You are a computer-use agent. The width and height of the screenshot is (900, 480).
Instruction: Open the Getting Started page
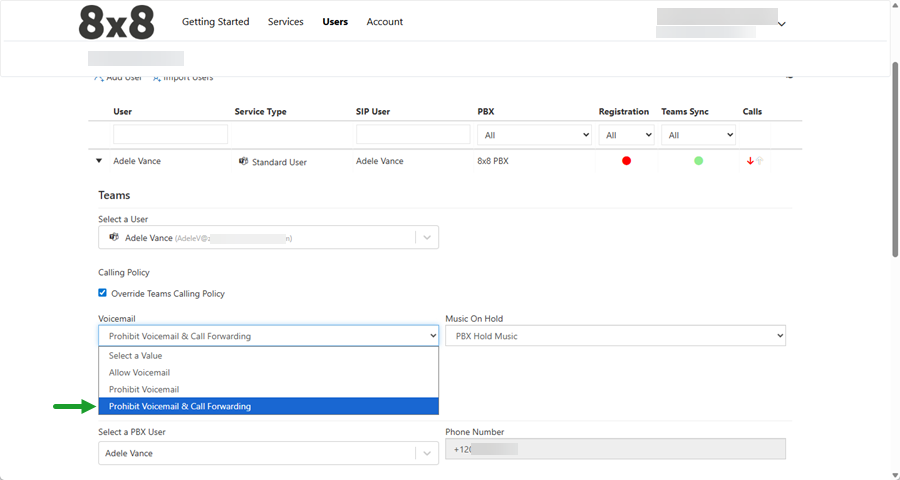pyautogui.click(x=215, y=22)
